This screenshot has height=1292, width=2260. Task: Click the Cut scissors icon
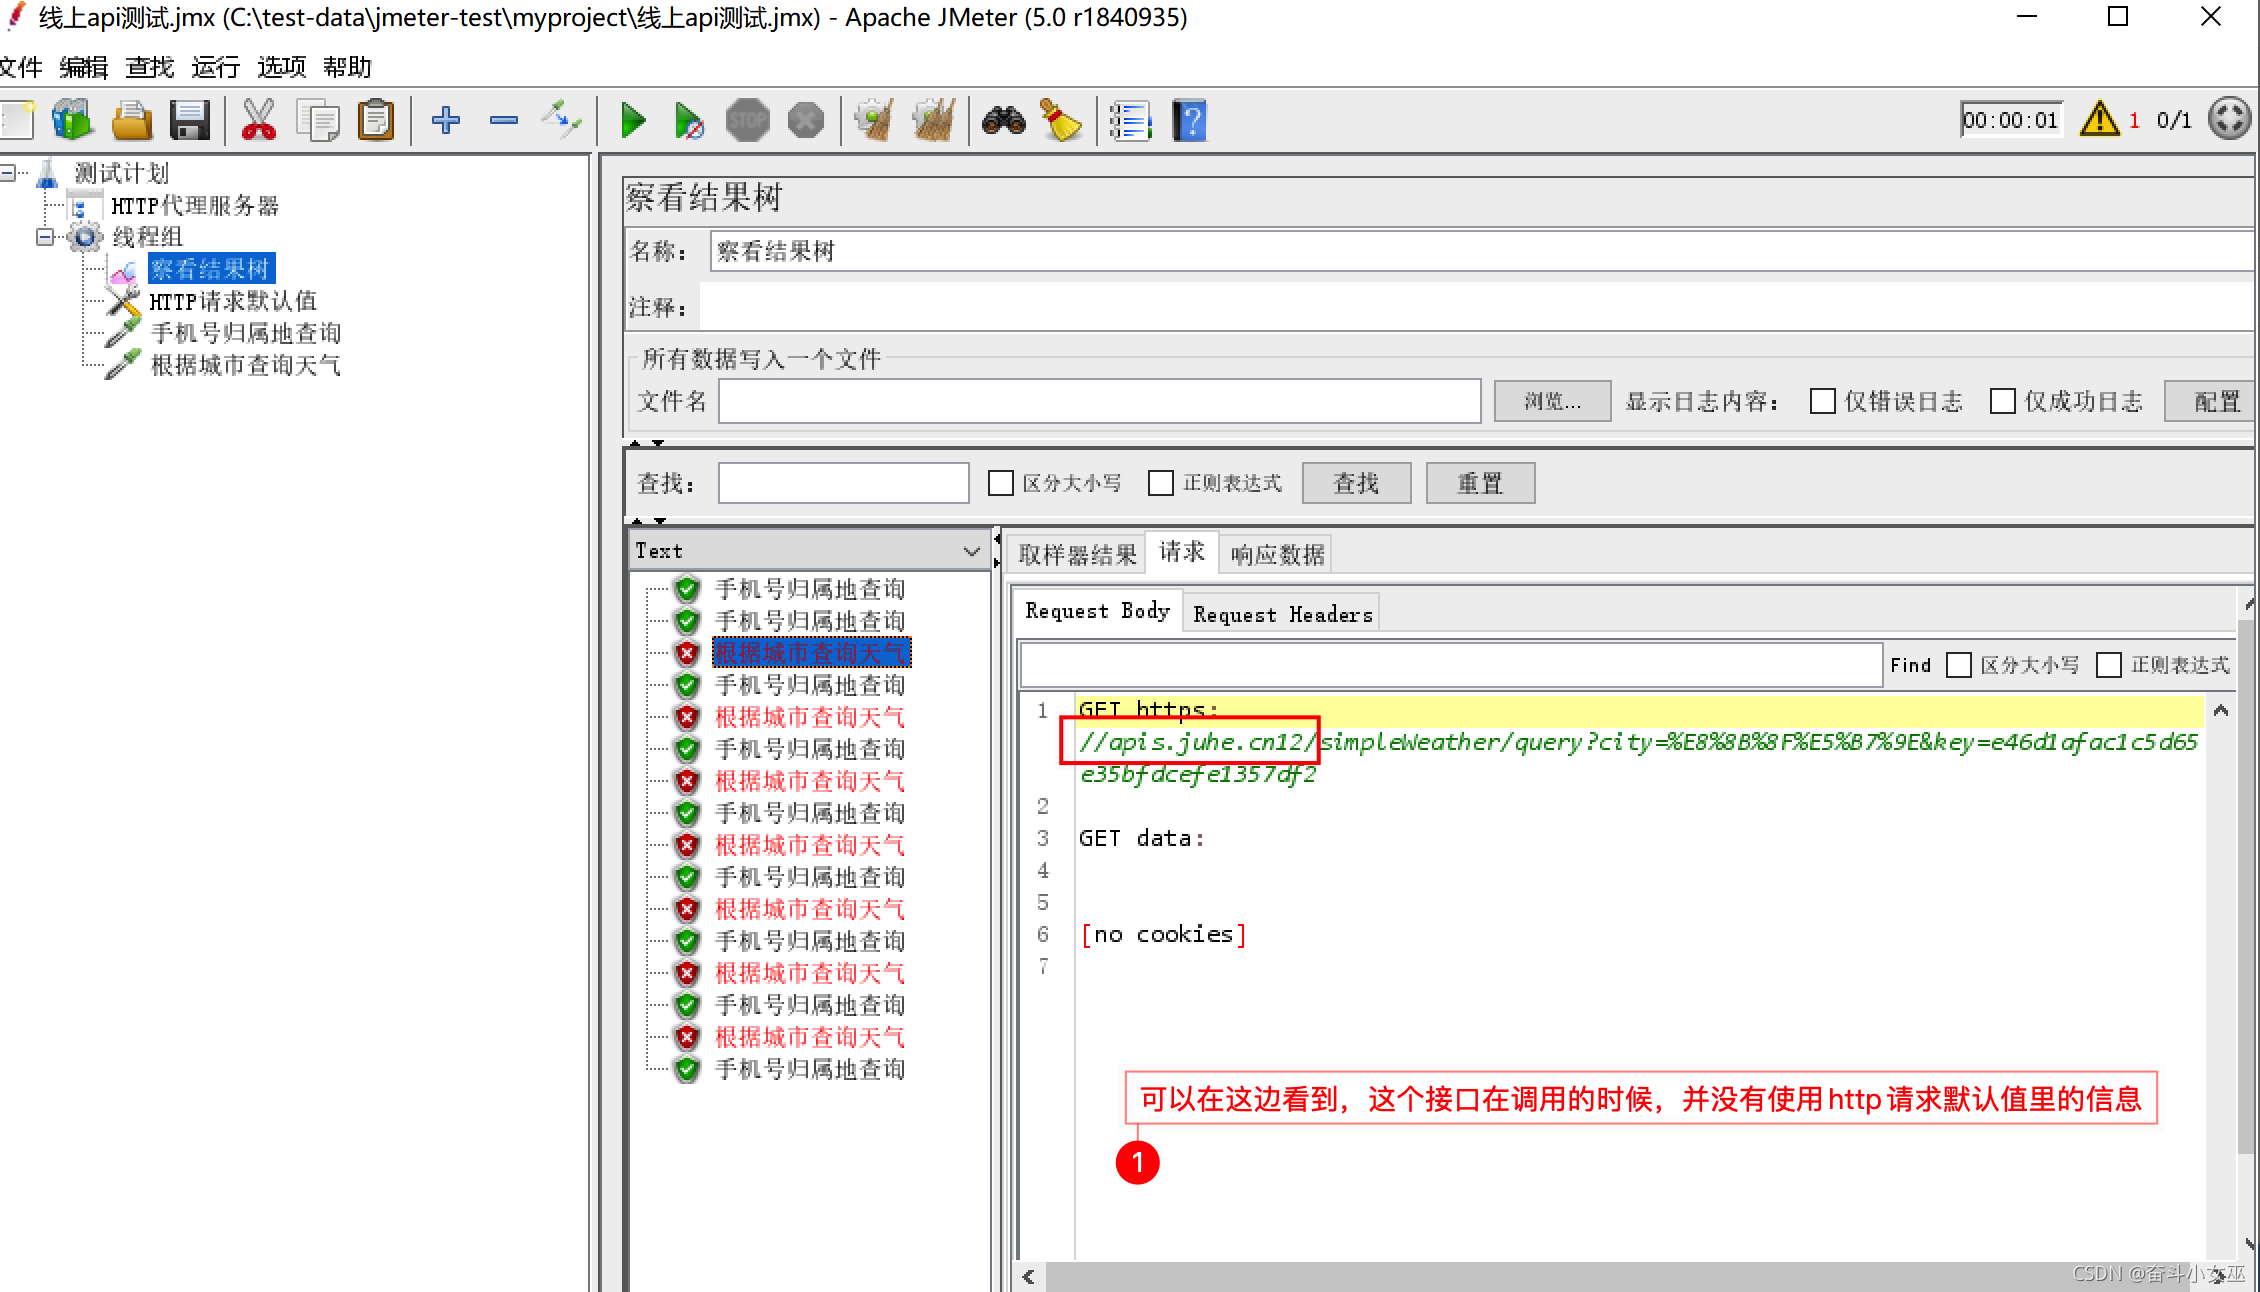[259, 121]
